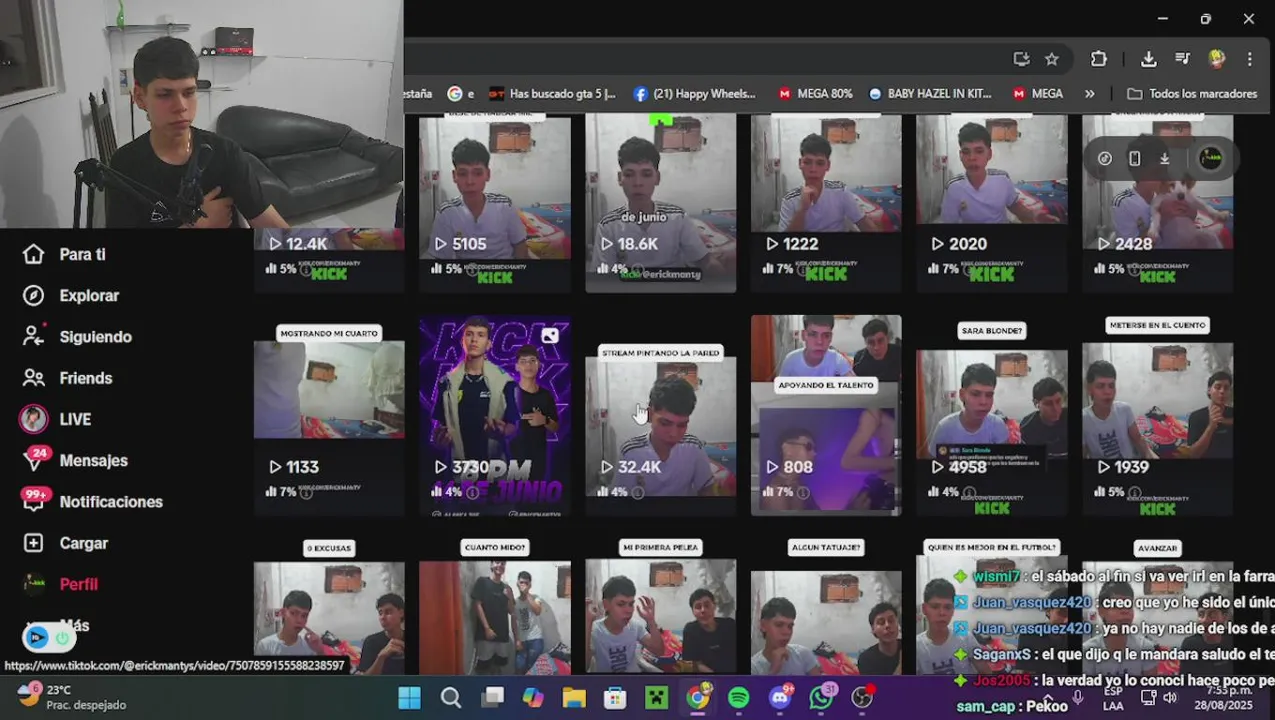Open the Friends section

(68, 378)
